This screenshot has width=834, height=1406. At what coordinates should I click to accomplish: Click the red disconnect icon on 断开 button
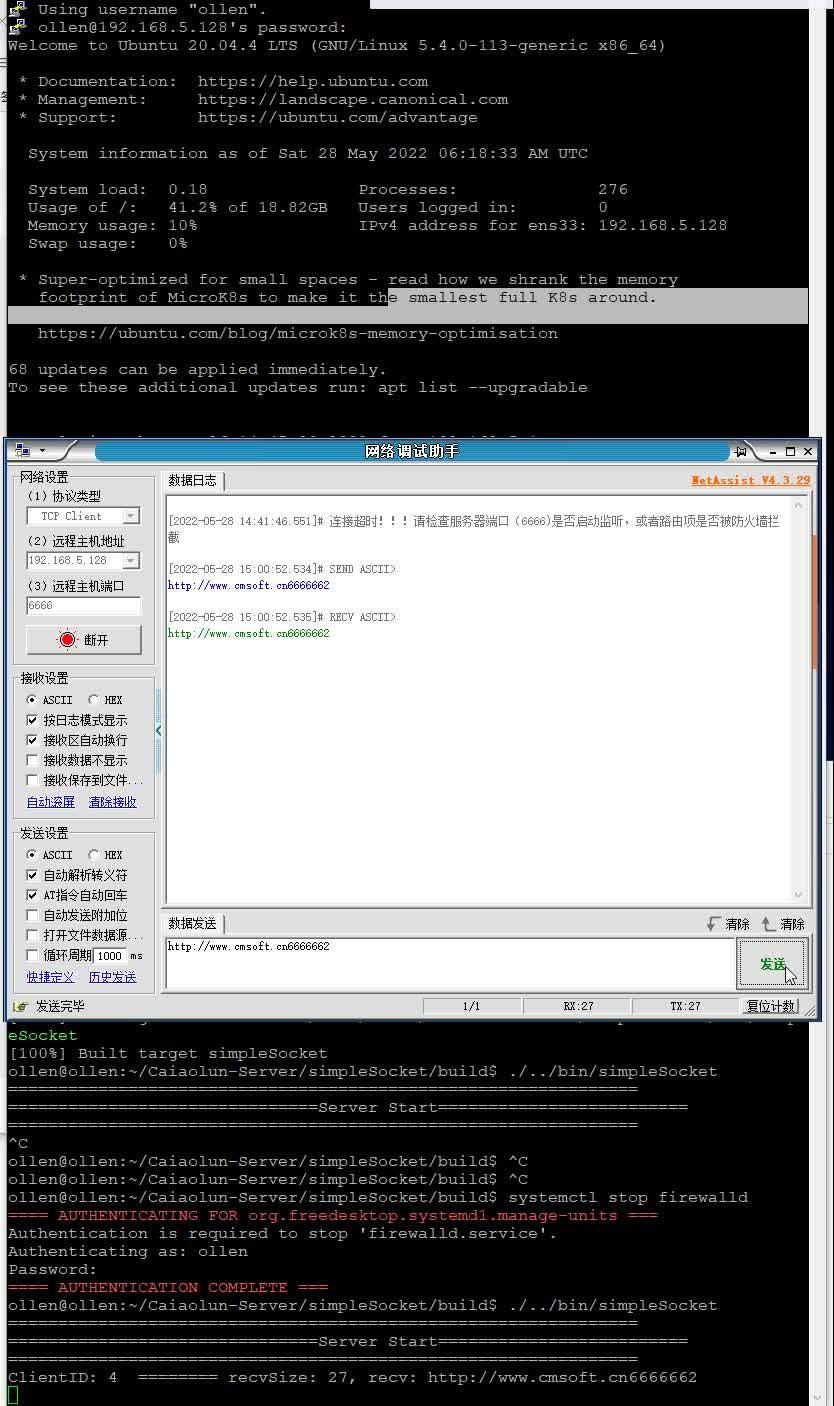(x=67, y=640)
